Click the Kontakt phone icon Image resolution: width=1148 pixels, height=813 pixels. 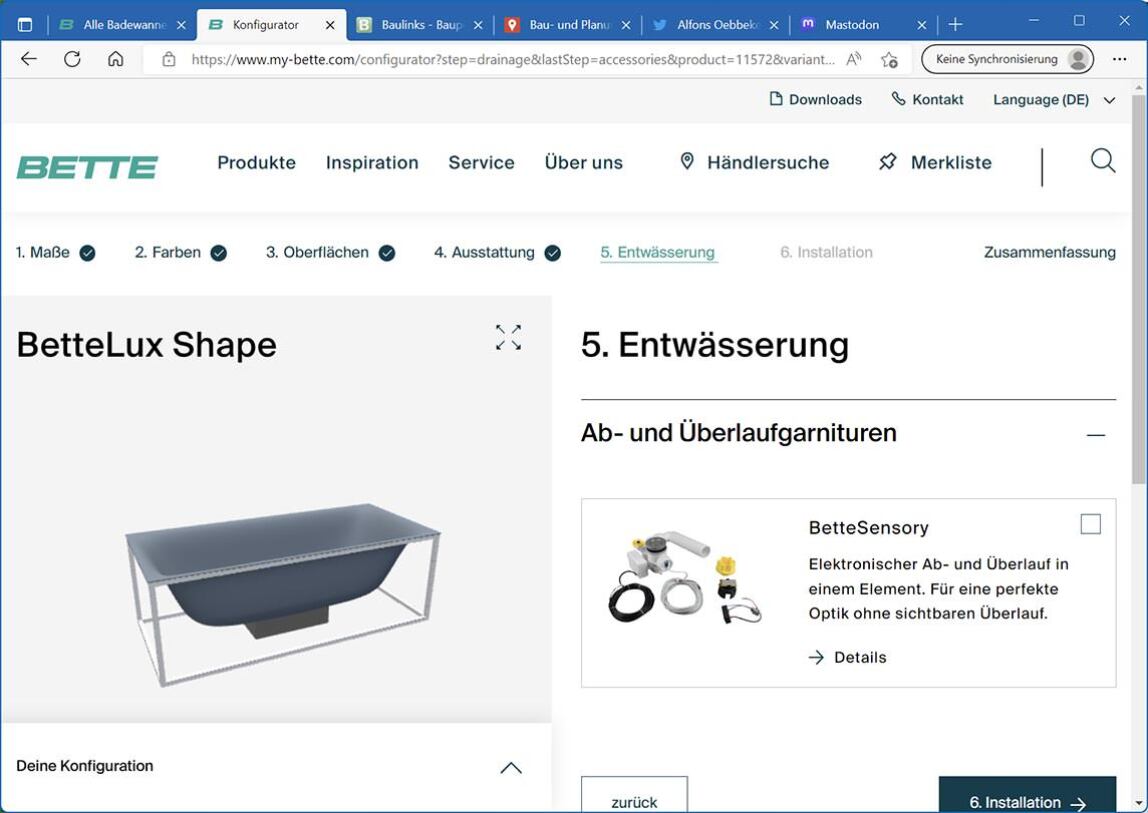point(898,99)
